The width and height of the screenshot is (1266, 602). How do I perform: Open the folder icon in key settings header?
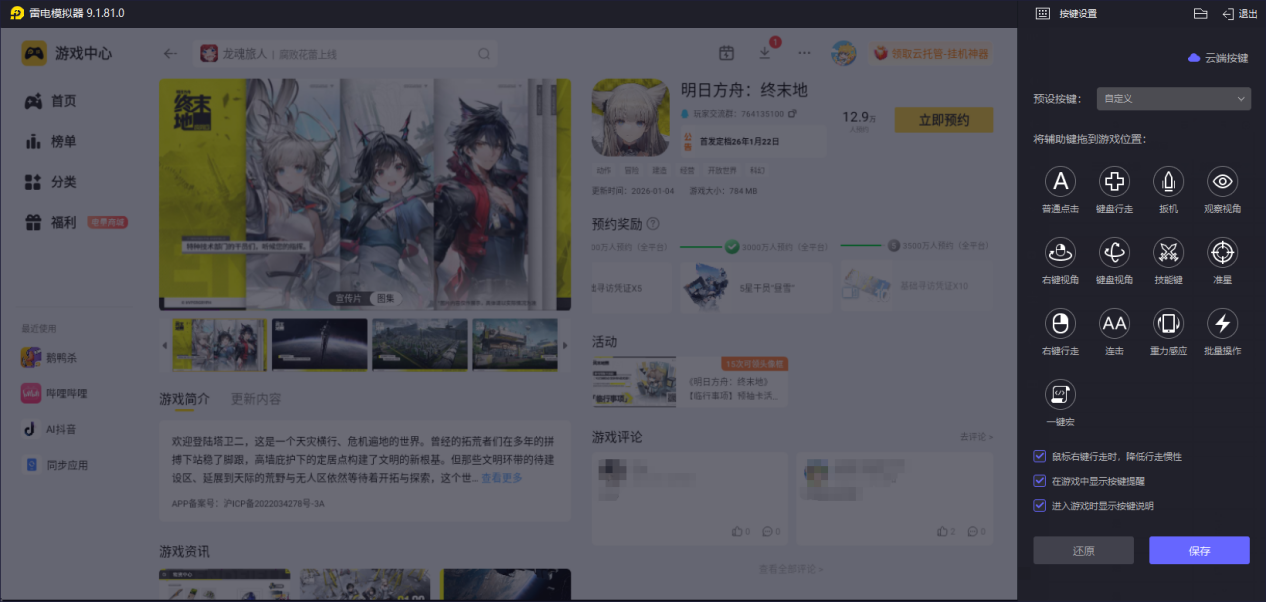1201,13
